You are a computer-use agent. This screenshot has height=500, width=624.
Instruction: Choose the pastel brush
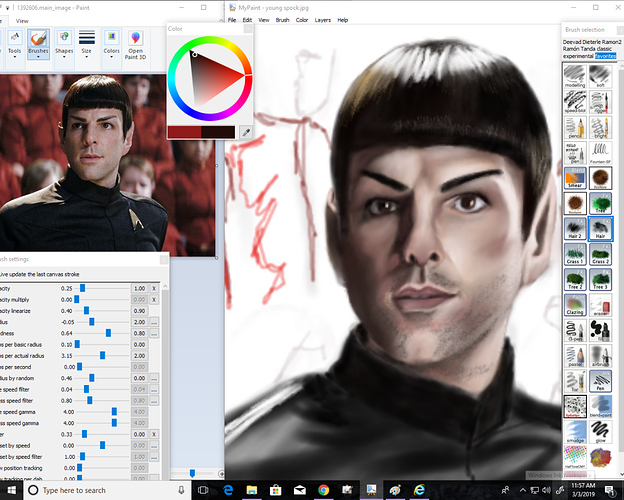[x=575, y=356]
